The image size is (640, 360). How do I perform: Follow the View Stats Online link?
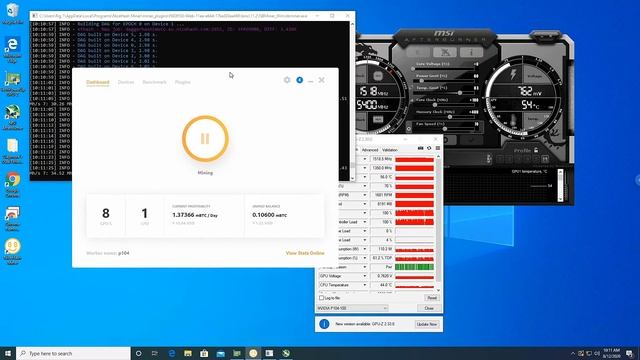[305, 253]
